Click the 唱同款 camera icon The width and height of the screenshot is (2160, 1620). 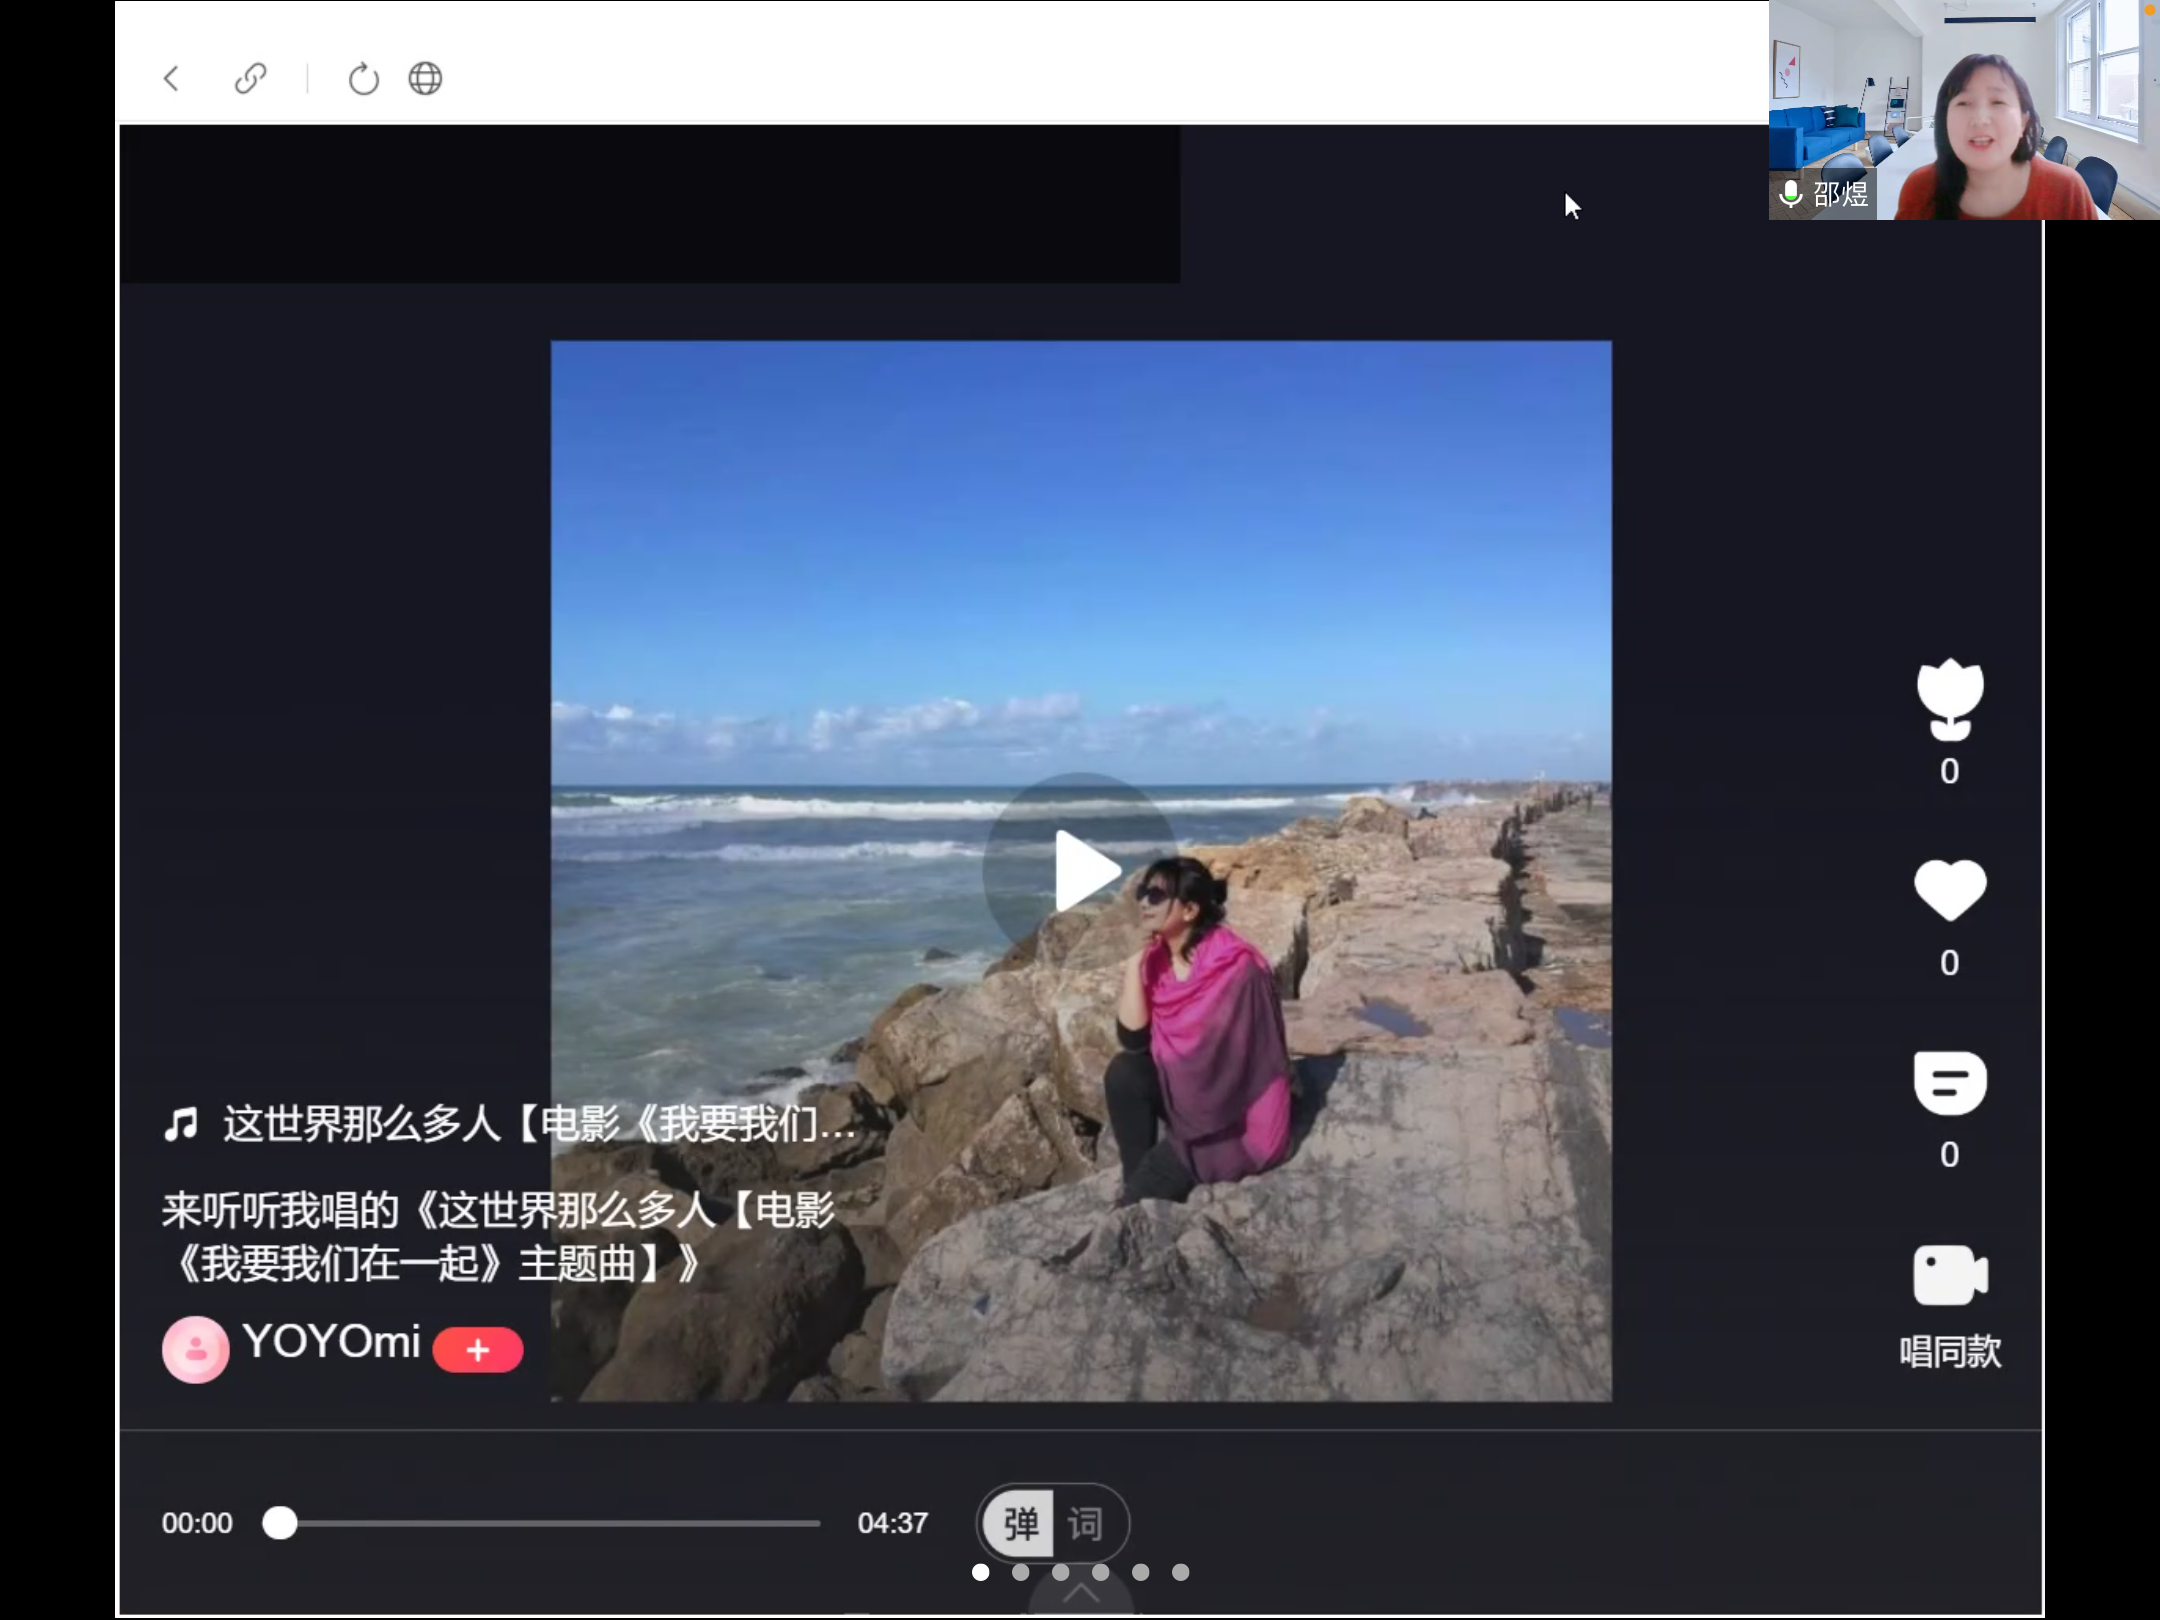1949,1275
